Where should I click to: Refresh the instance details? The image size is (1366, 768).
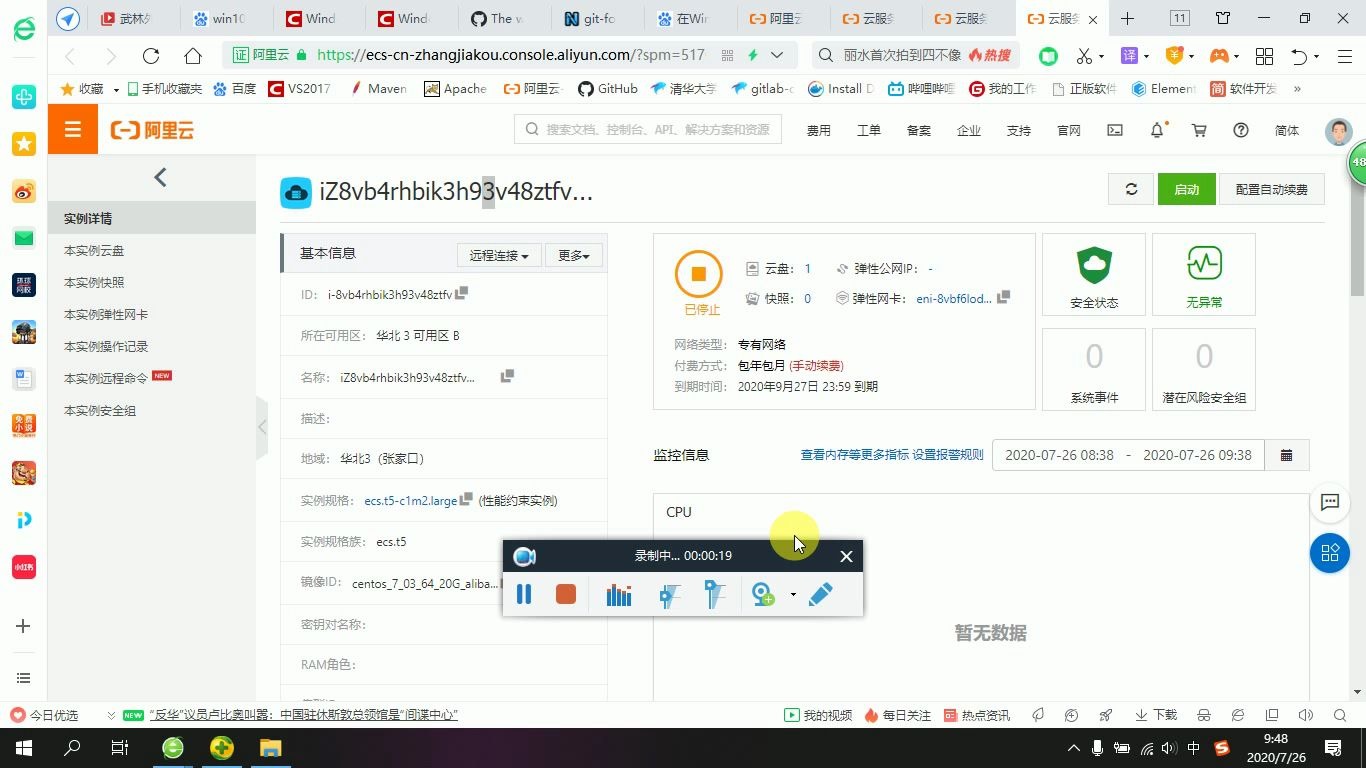(1131, 188)
